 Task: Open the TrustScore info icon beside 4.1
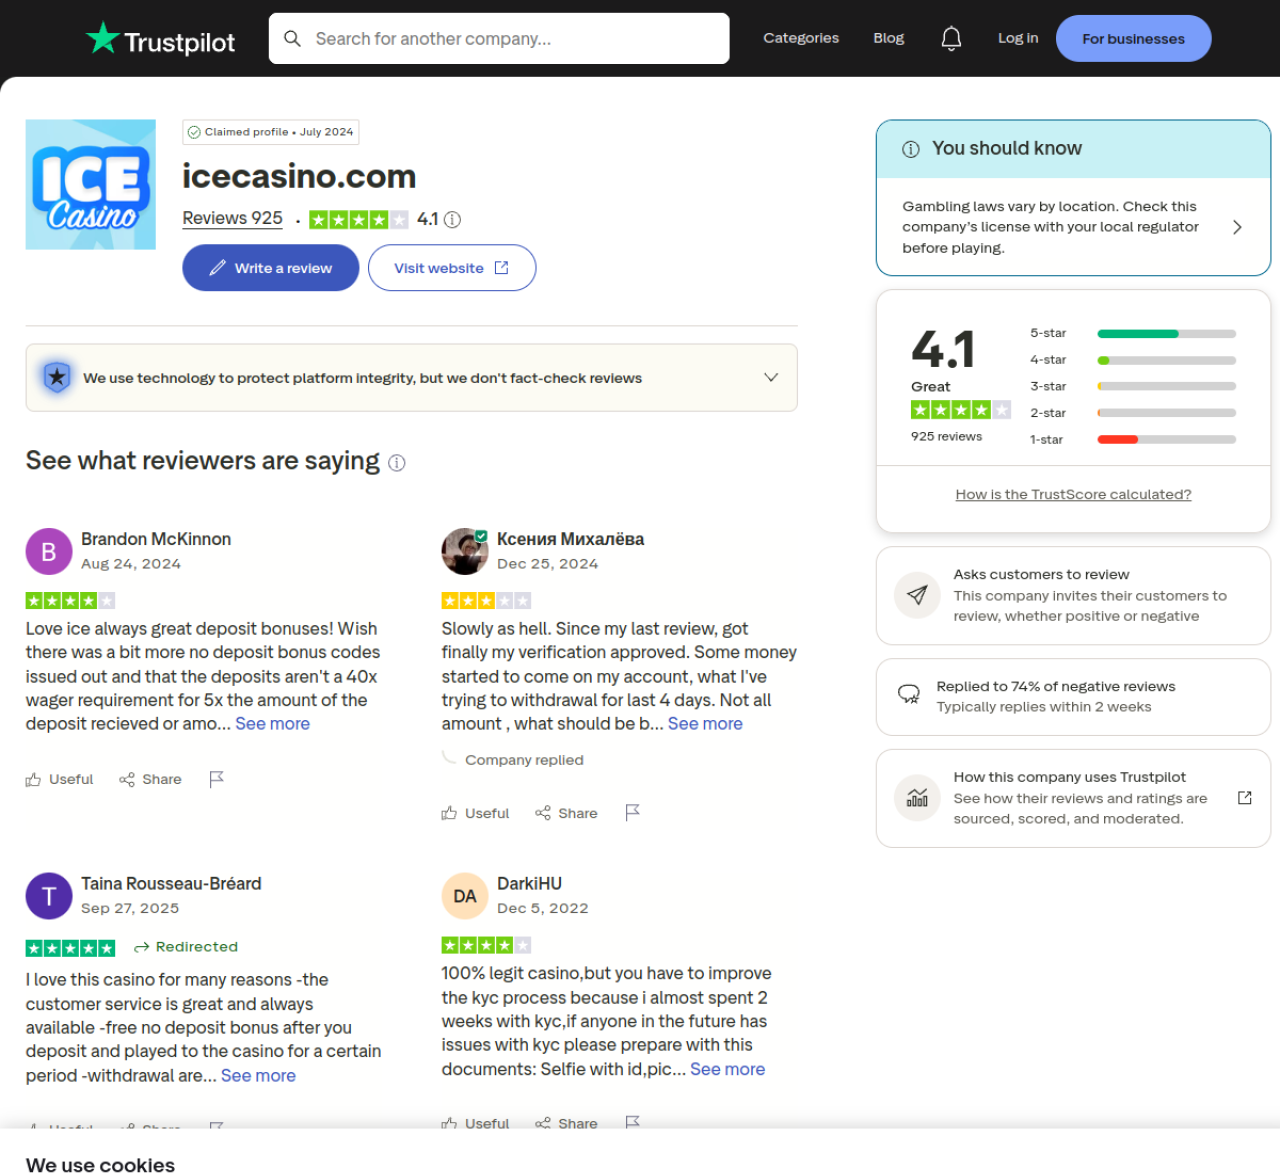click(452, 220)
